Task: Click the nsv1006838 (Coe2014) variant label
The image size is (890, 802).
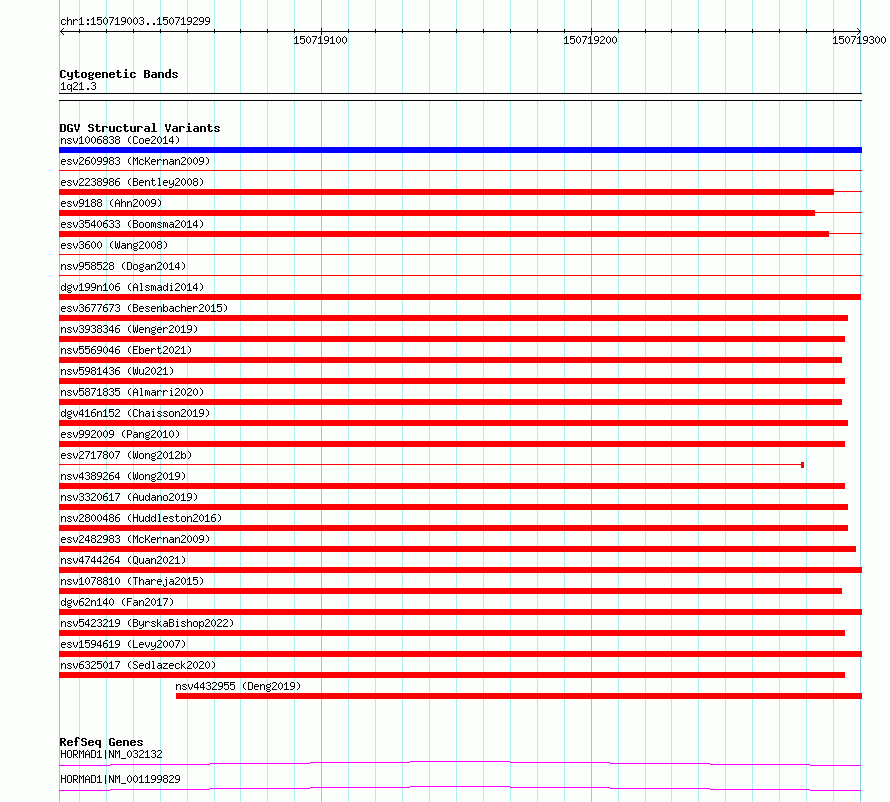Action: (x=120, y=140)
